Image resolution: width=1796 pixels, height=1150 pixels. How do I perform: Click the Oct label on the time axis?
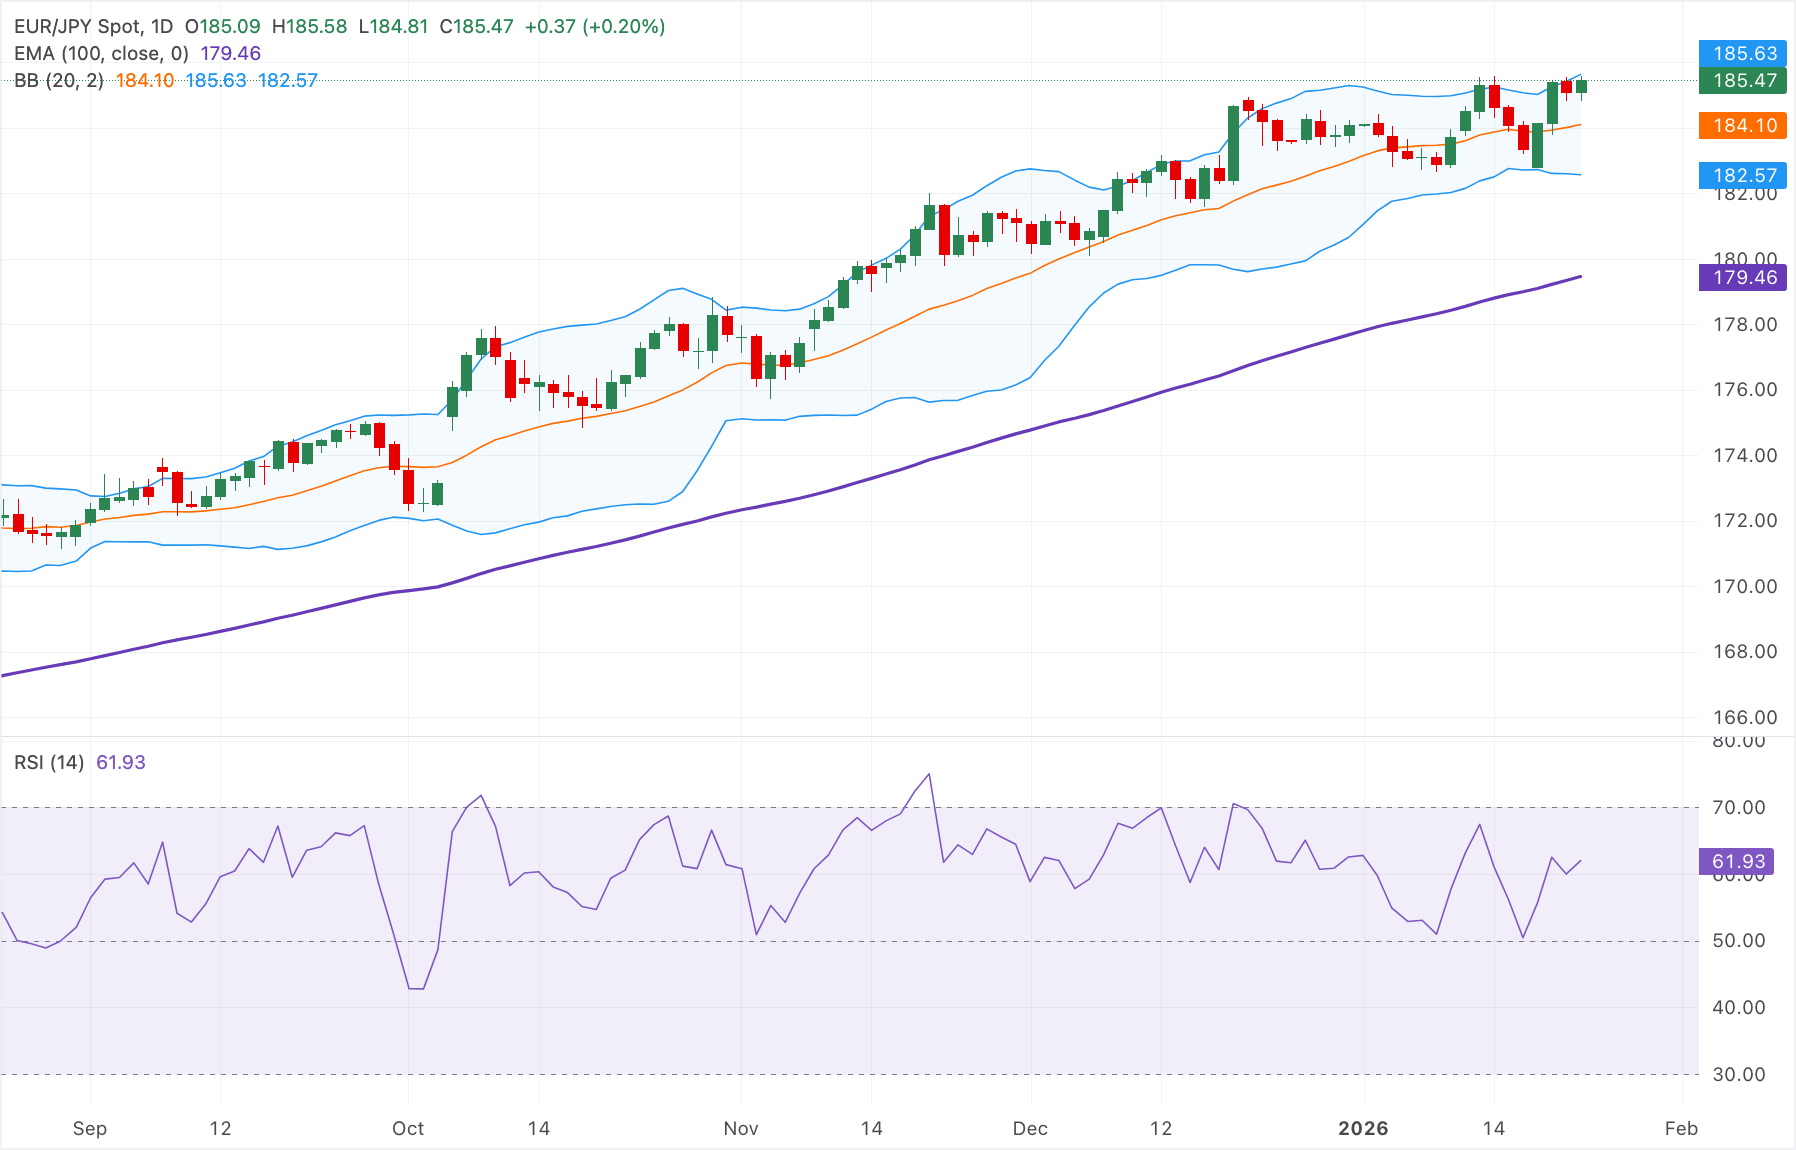(x=408, y=1128)
